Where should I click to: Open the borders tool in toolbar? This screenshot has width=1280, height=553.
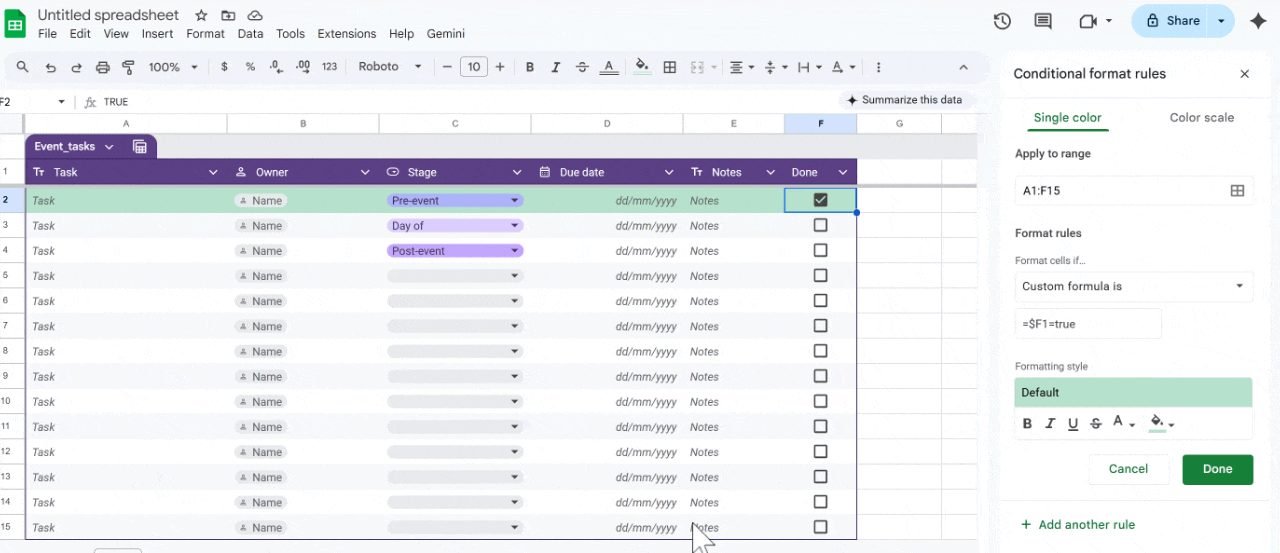[670, 67]
